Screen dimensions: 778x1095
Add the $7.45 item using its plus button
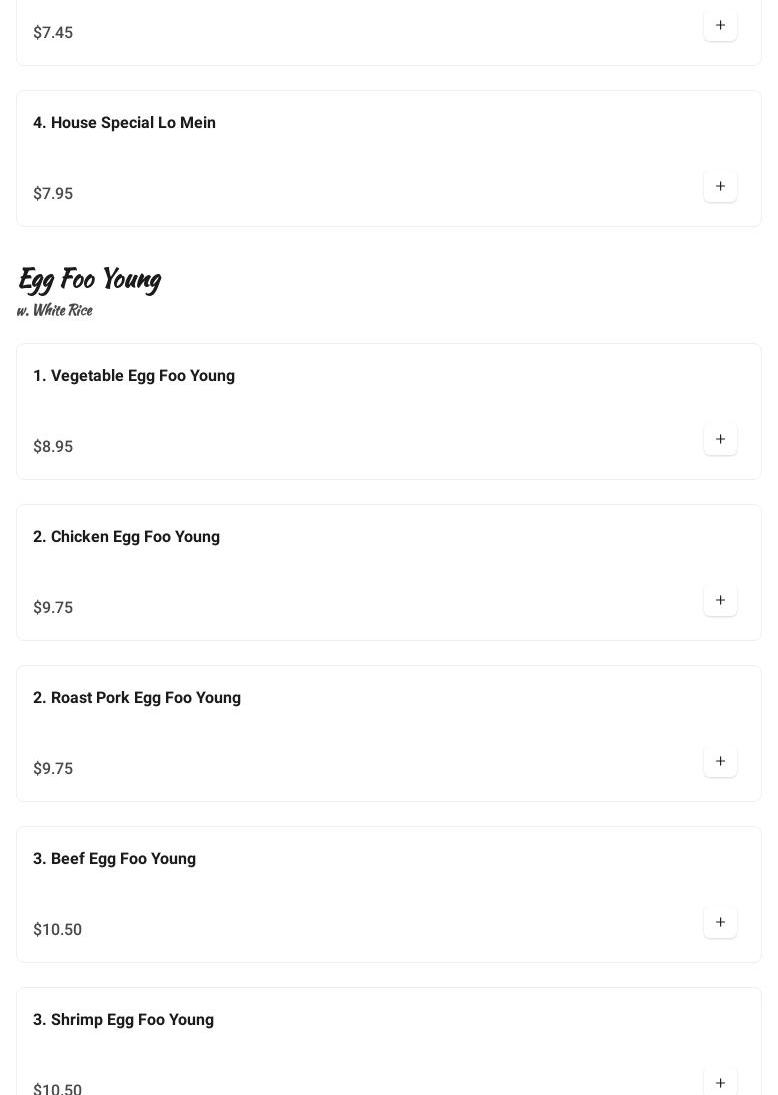pos(720,25)
